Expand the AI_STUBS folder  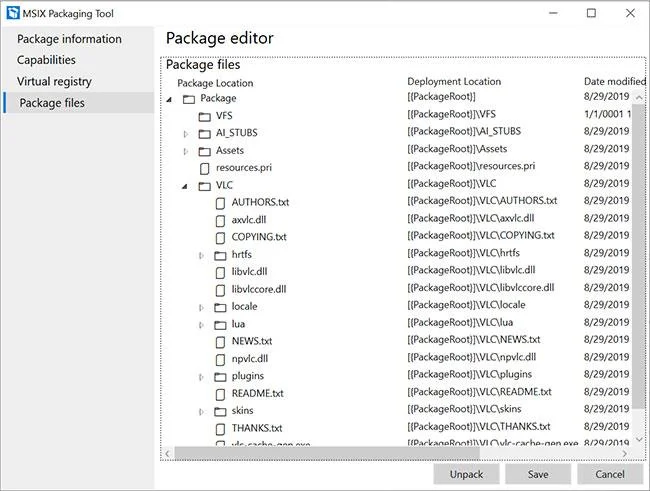tap(186, 134)
